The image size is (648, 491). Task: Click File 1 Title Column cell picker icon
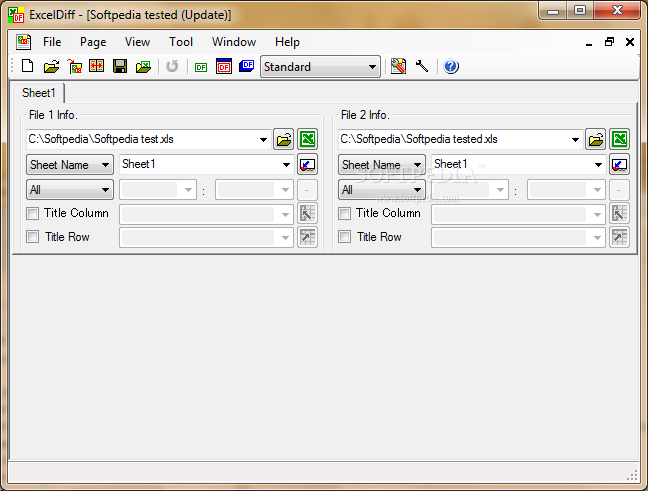(307, 213)
